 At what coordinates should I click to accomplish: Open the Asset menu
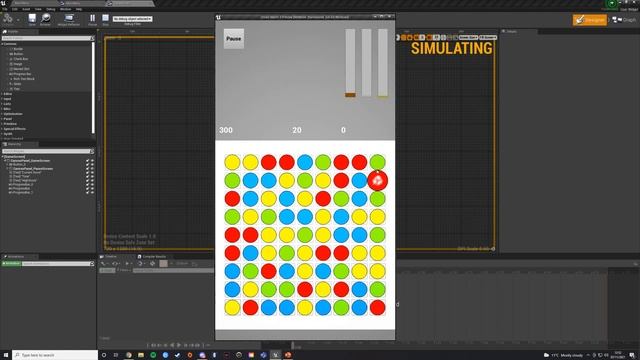point(26,9)
